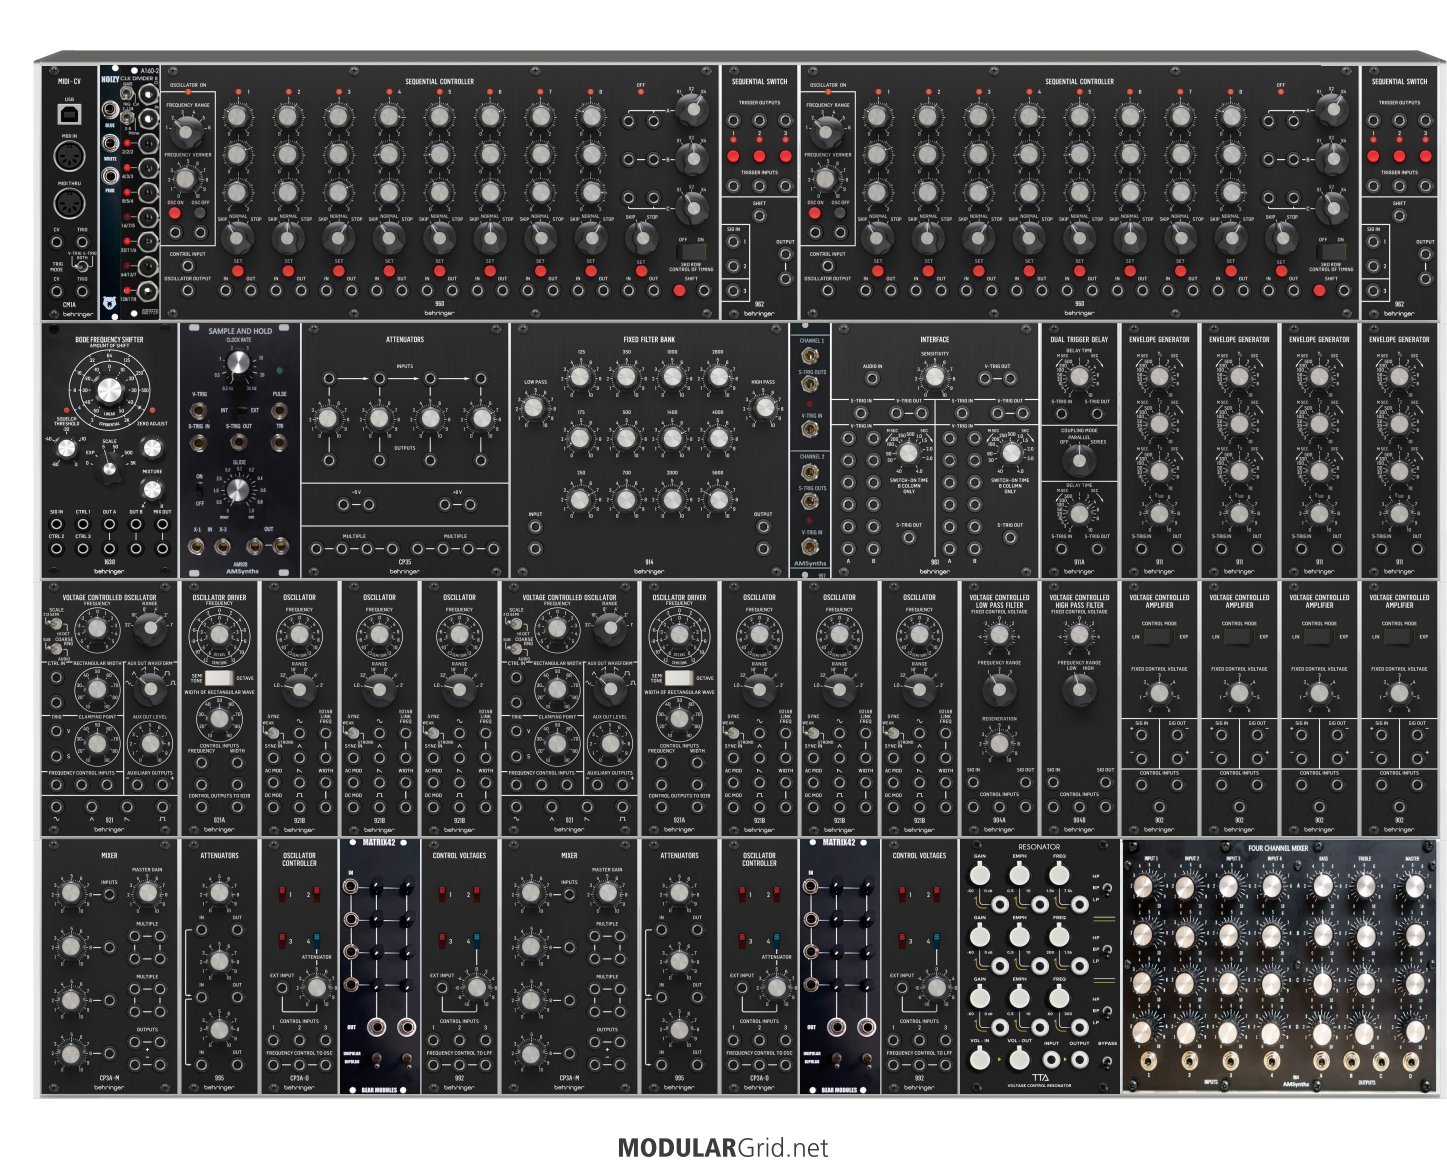Click the 500 band knob on Fixed Filter Bank
Screen dimensions: 1447x1169
627,437
